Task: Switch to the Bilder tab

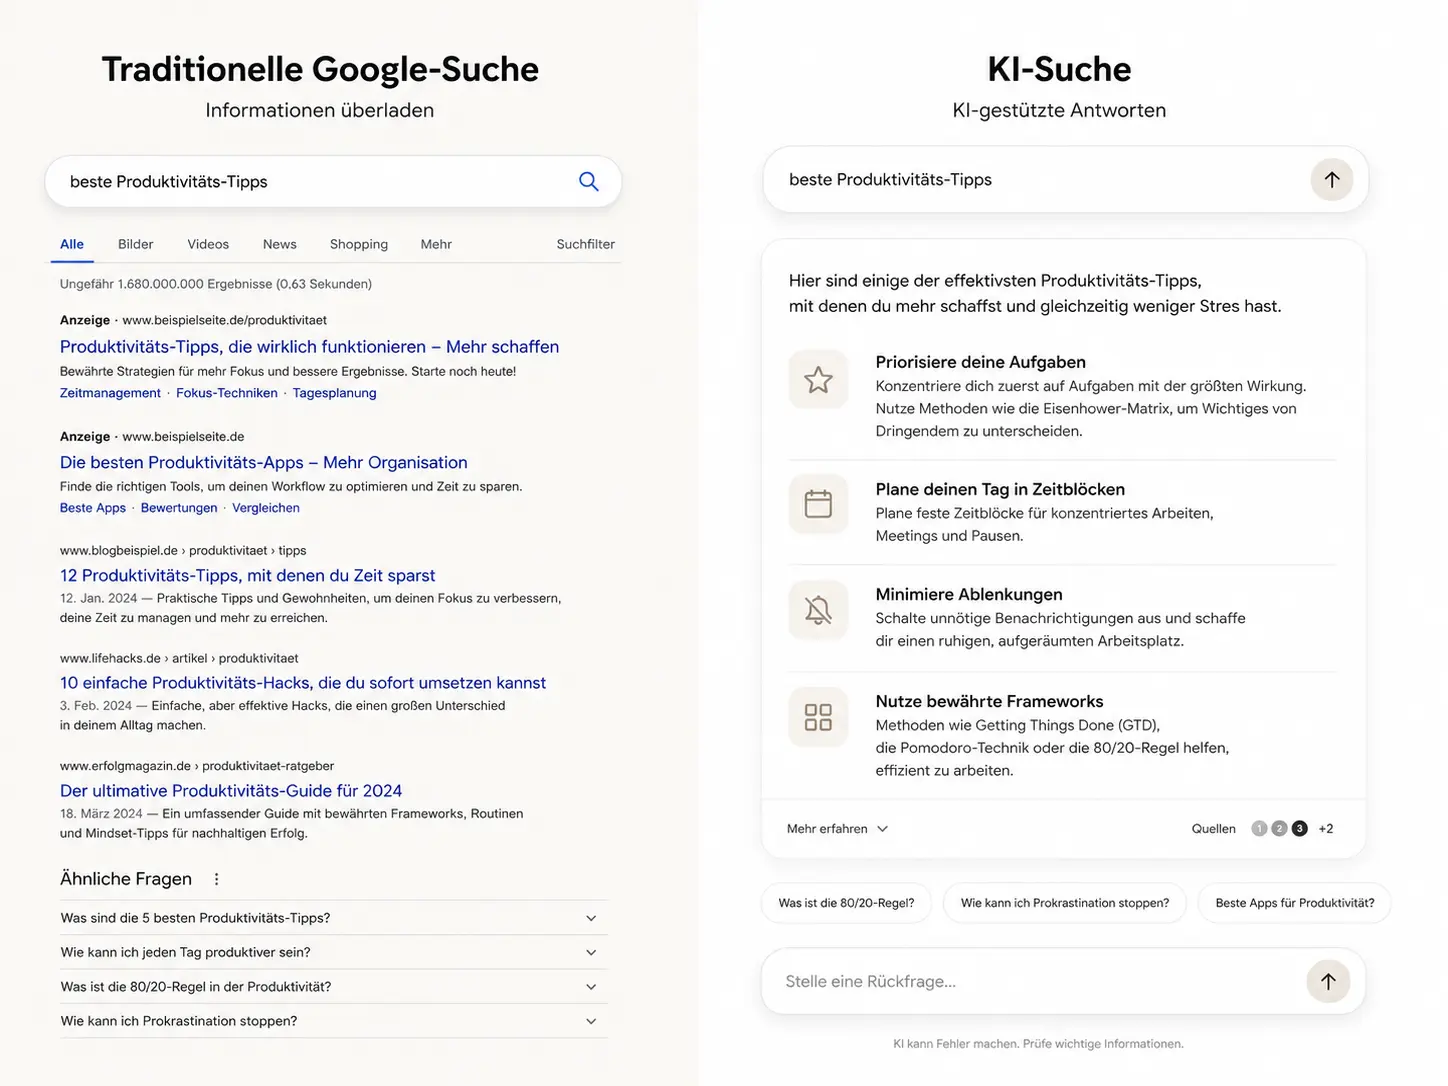Action: click(135, 244)
